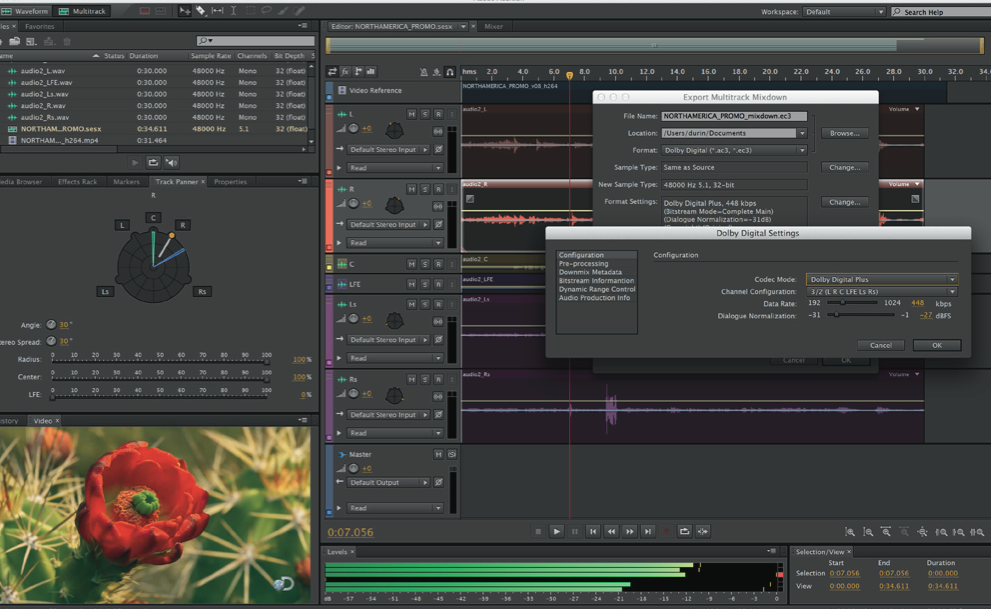The width and height of the screenshot is (991, 609).
Task: Solo the L track
Action: pyautogui.click(x=425, y=114)
